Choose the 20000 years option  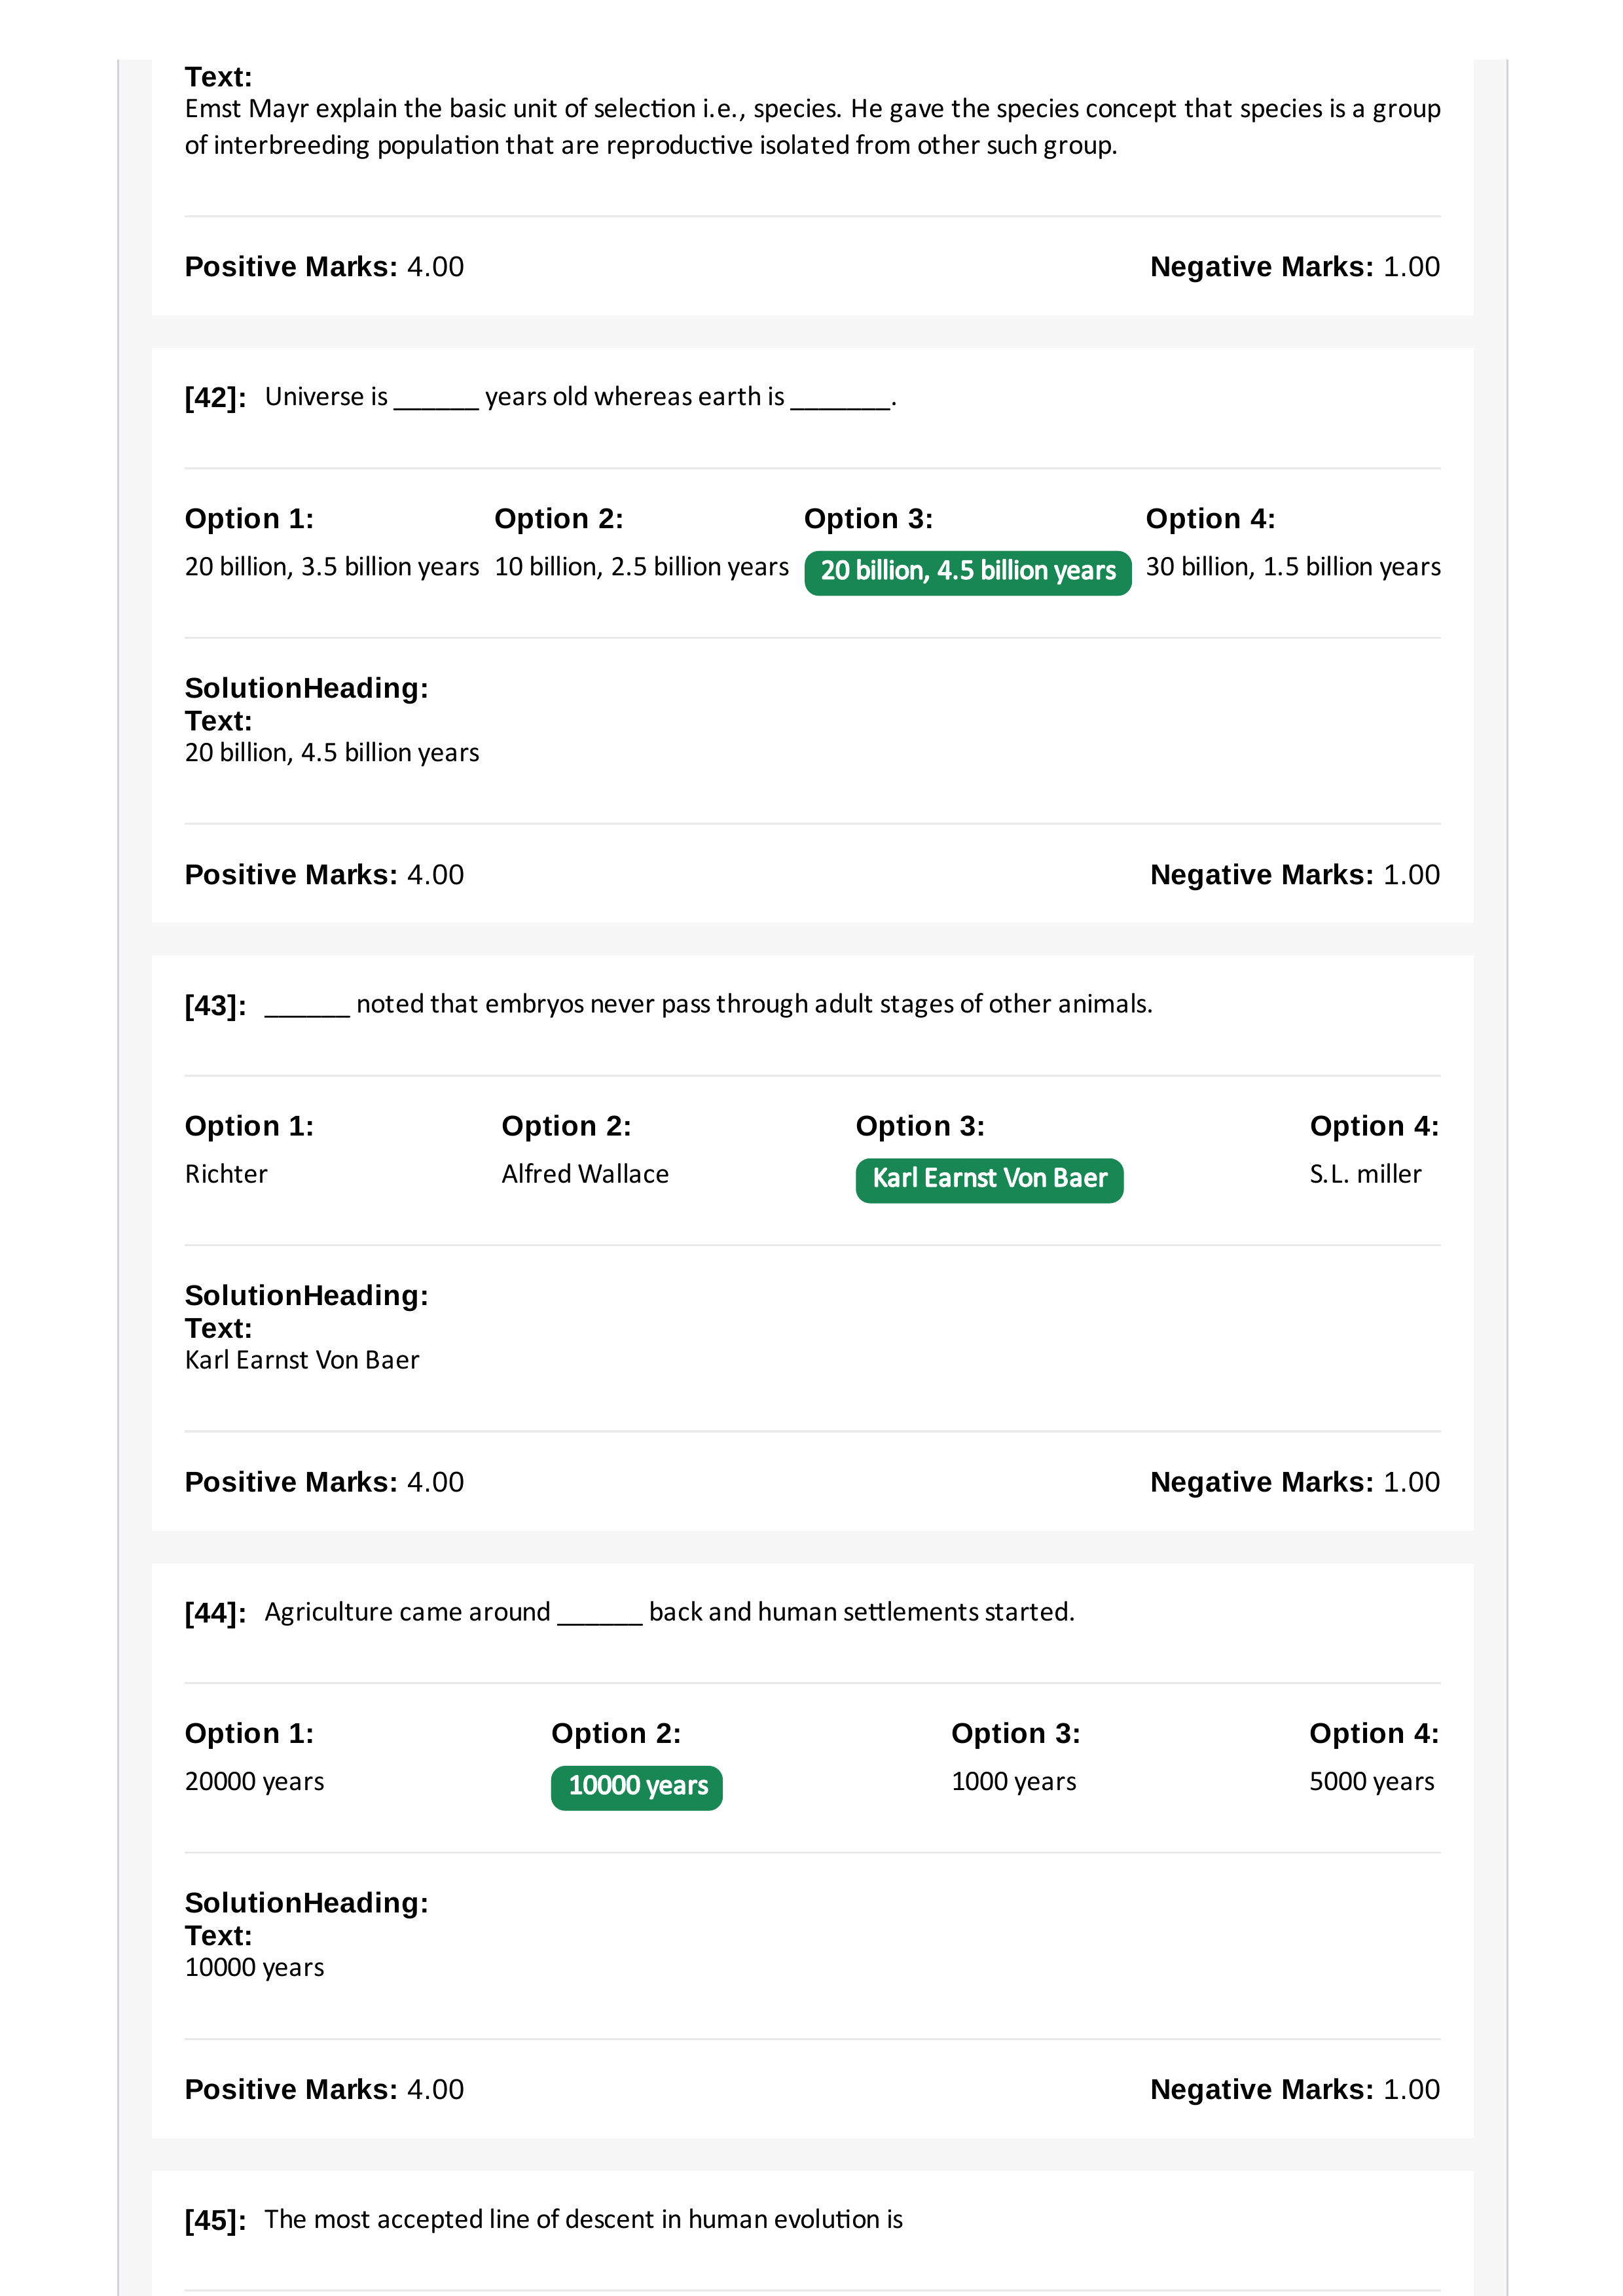[254, 1781]
